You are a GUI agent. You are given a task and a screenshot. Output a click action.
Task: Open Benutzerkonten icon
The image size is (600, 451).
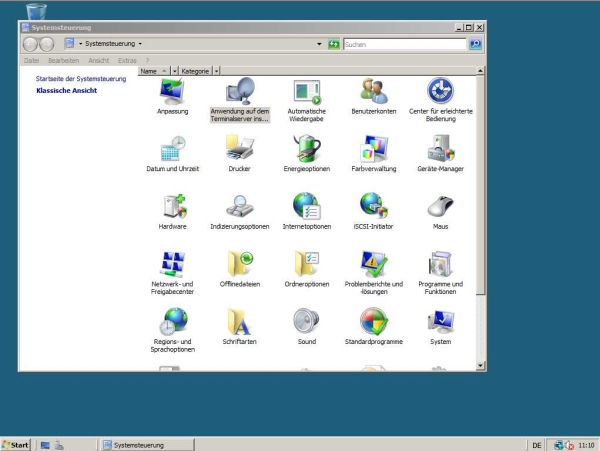click(373, 96)
